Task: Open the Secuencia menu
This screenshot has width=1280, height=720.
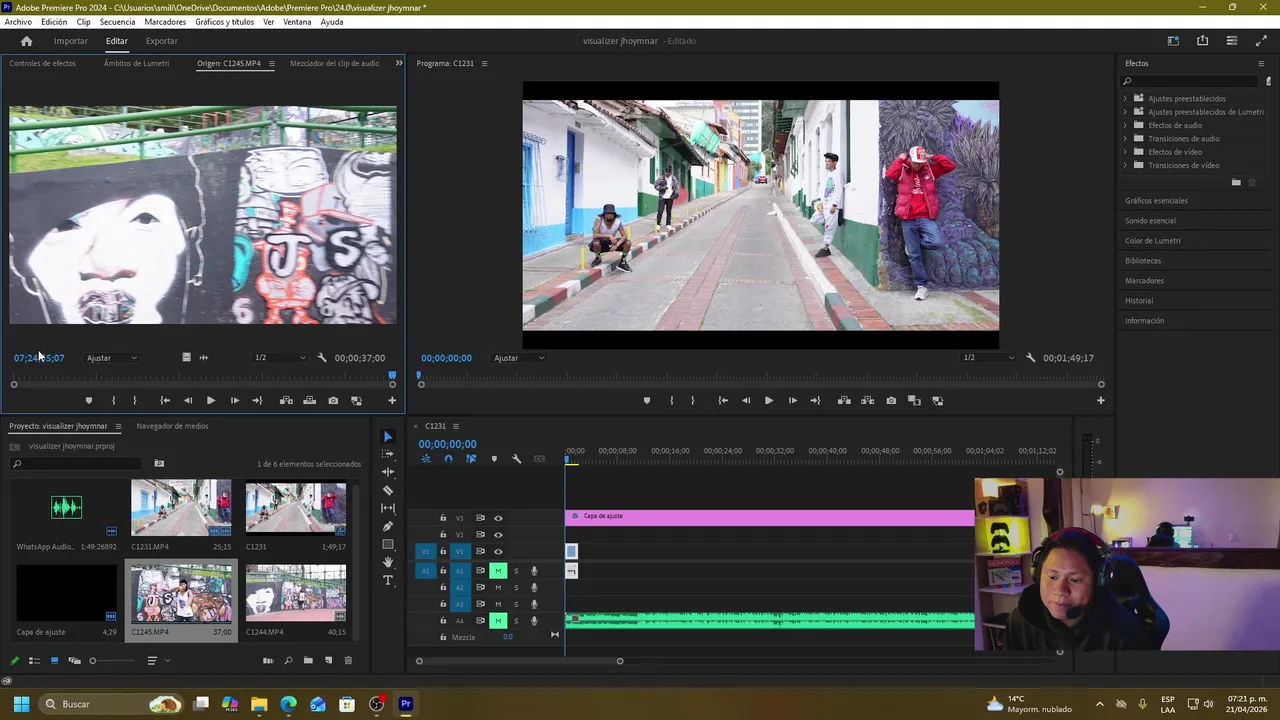Action: pyautogui.click(x=117, y=22)
